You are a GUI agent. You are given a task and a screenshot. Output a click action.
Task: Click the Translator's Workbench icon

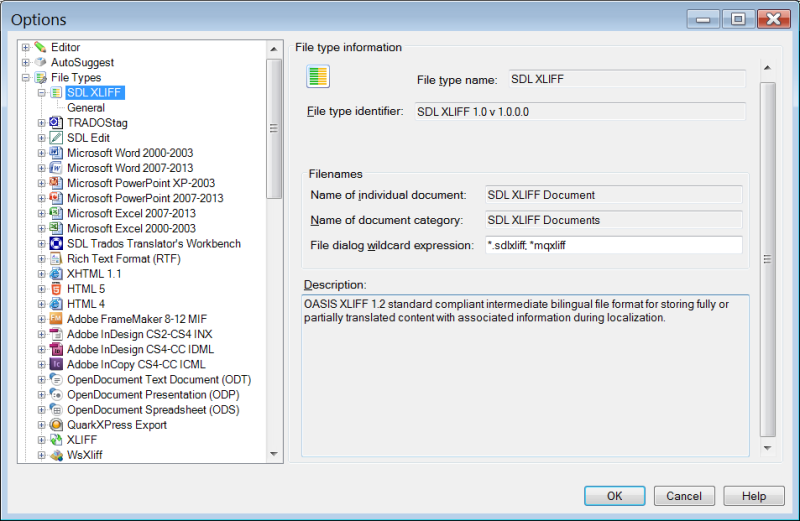click(x=56, y=243)
